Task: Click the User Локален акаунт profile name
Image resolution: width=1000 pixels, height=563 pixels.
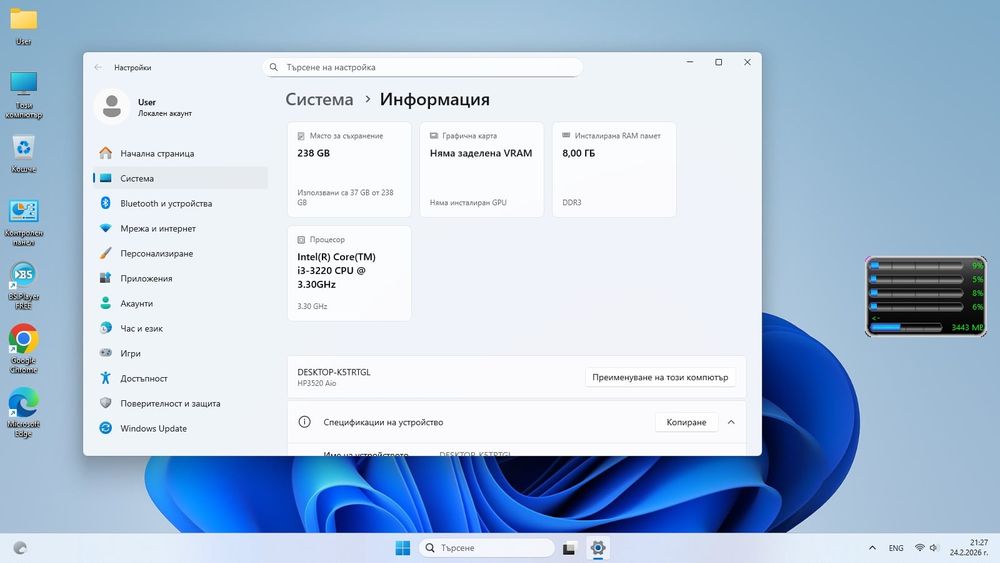Action: coord(165,107)
